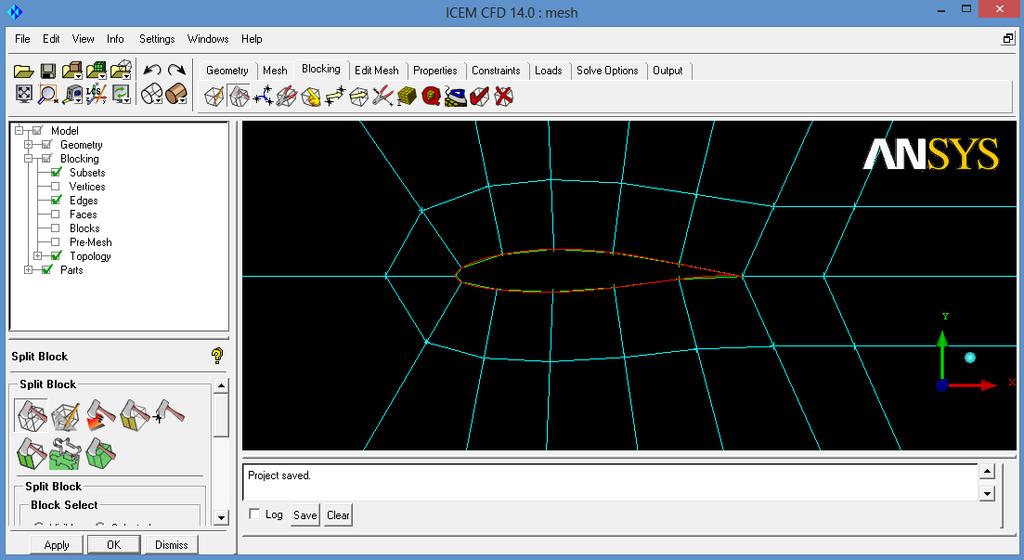Image resolution: width=1024 pixels, height=560 pixels.
Task: Toggle the Blocking checkbox in the tree
Action: (47, 159)
